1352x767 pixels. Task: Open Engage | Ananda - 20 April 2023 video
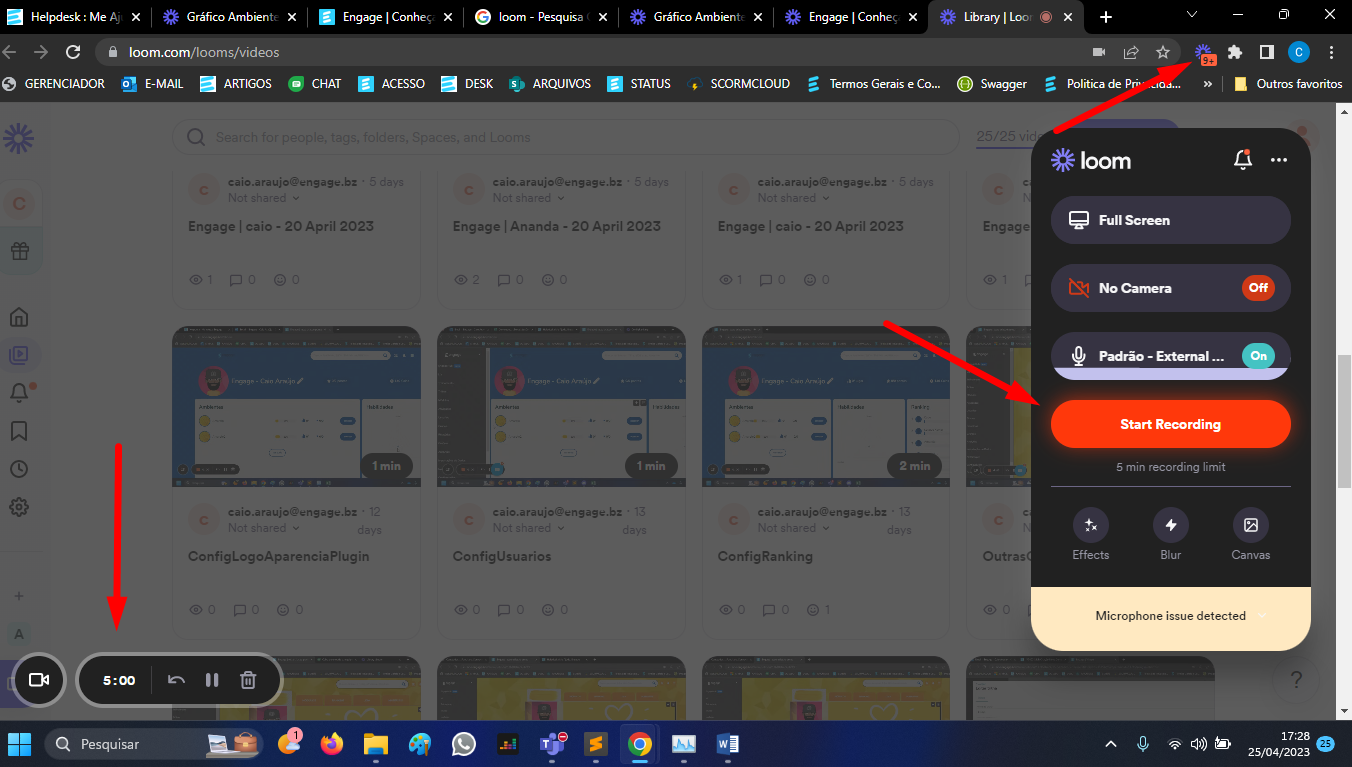tap(555, 226)
